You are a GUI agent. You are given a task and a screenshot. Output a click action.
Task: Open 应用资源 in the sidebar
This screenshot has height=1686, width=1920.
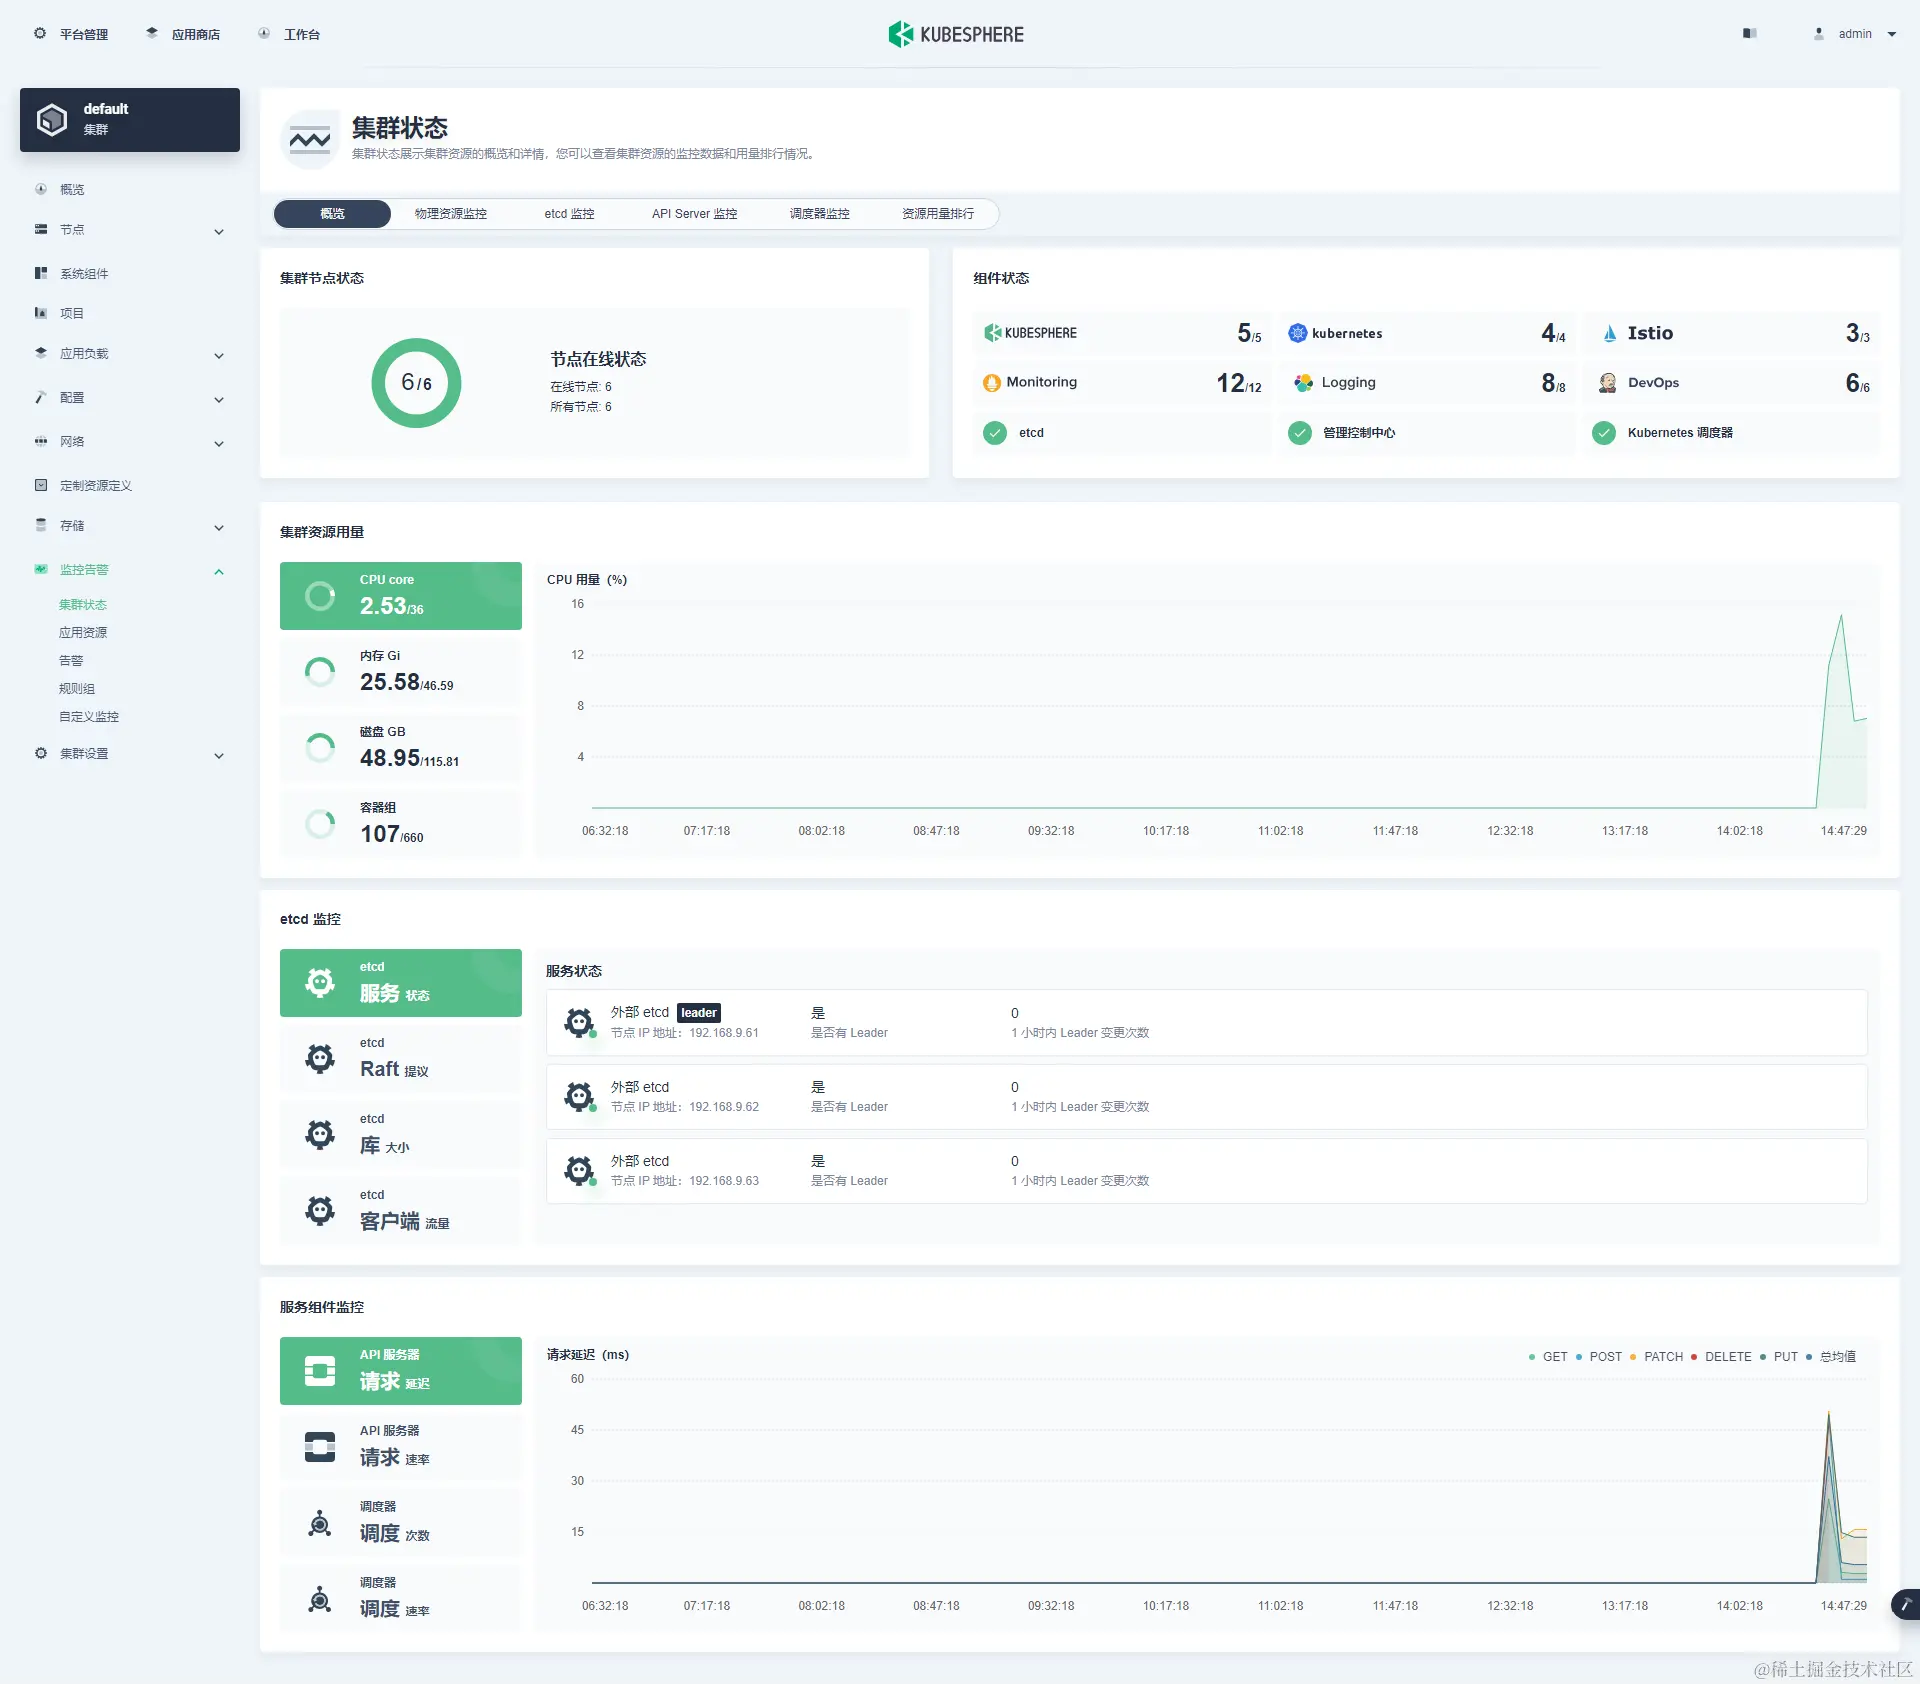tap(83, 633)
